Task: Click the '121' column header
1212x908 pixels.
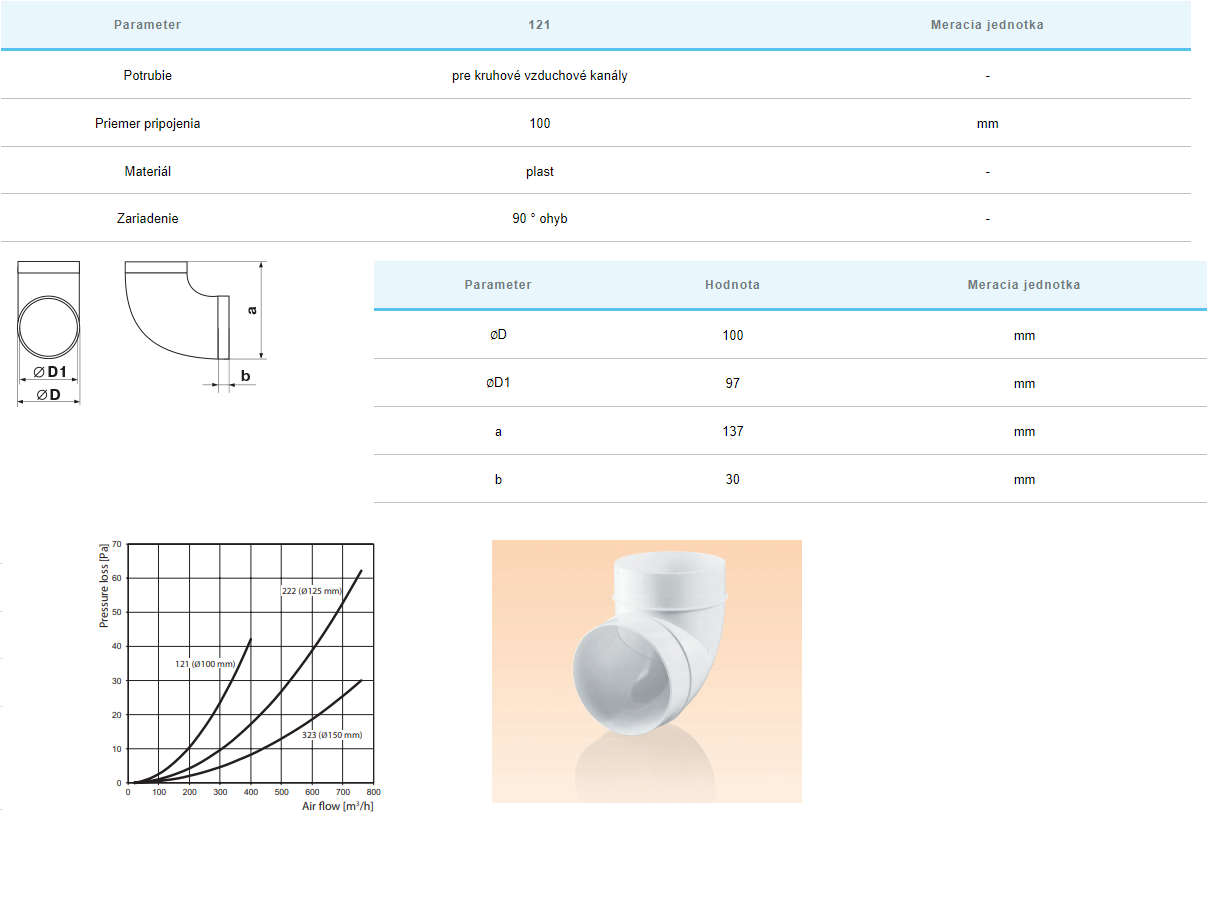Action: [x=539, y=25]
